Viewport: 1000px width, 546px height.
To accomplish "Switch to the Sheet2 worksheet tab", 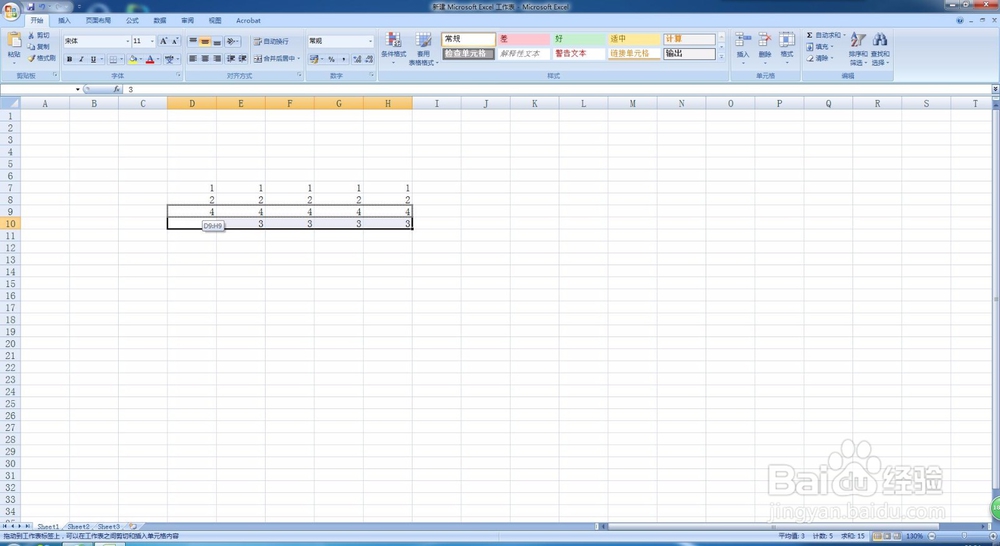I will click(x=78, y=527).
